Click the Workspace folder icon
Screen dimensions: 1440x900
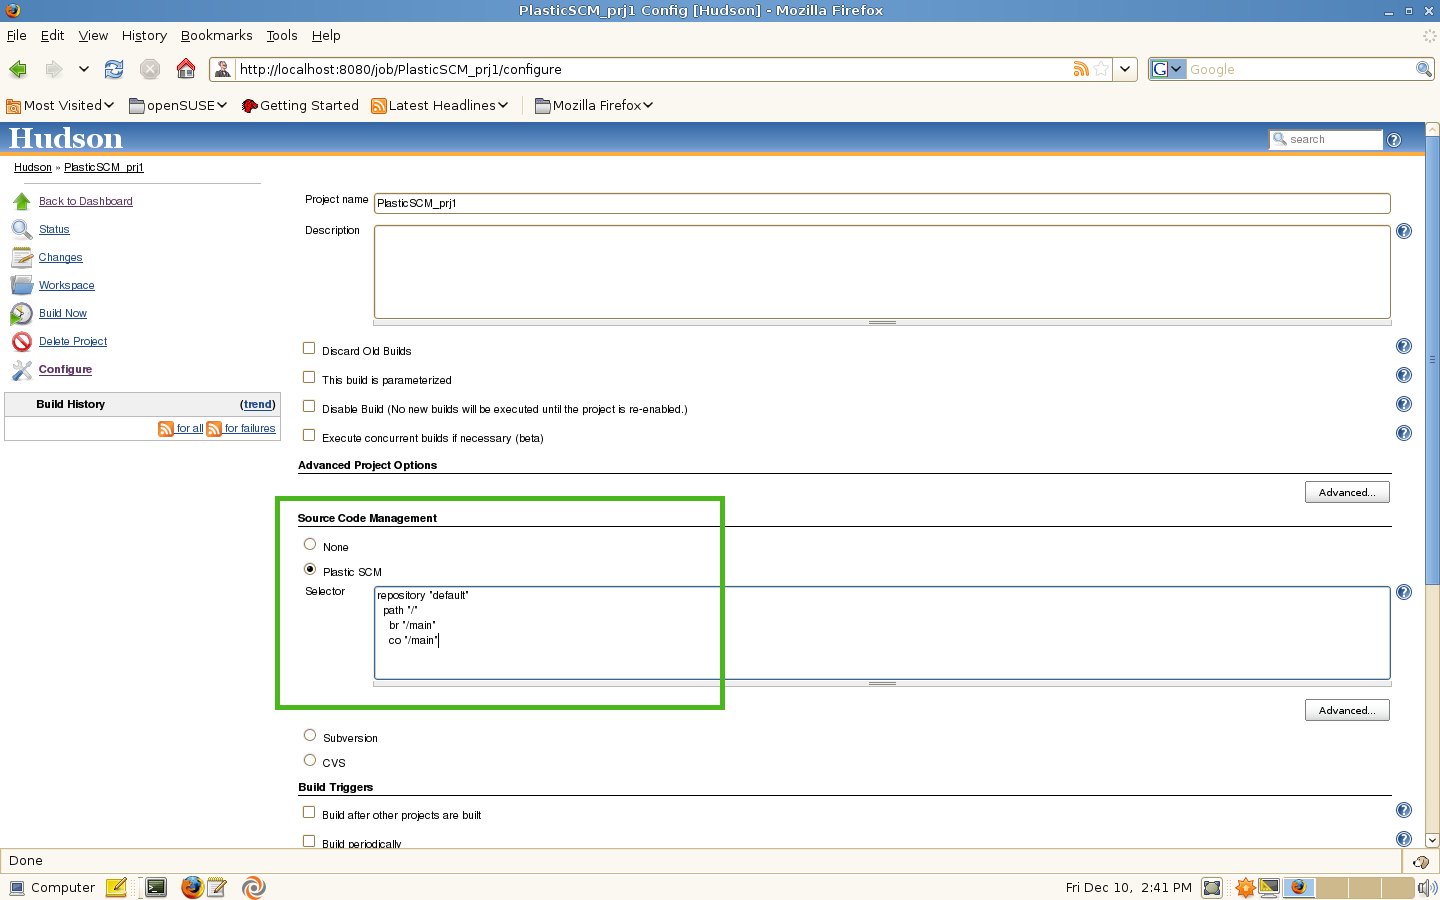[22, 285]
